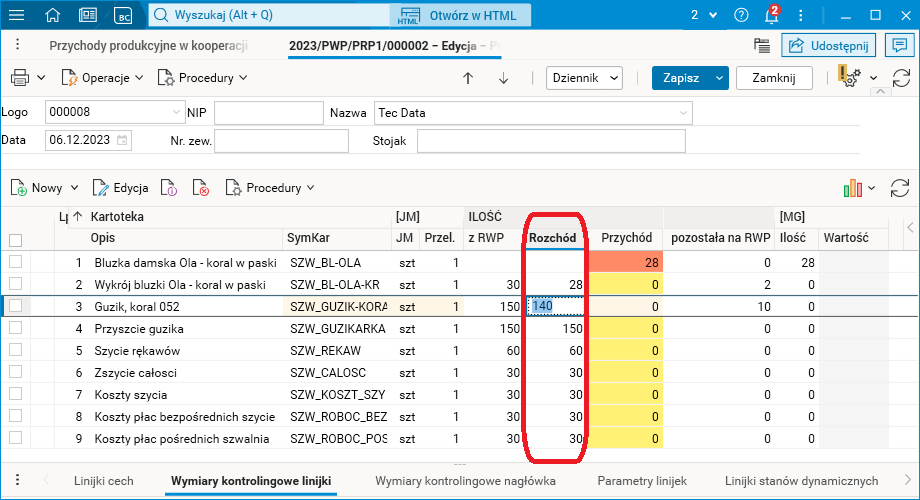Image resolution: width=920 pixels, height=500 pixels.
Task: Open the calendar picker for Data
Action: click(x=122, y=140)
